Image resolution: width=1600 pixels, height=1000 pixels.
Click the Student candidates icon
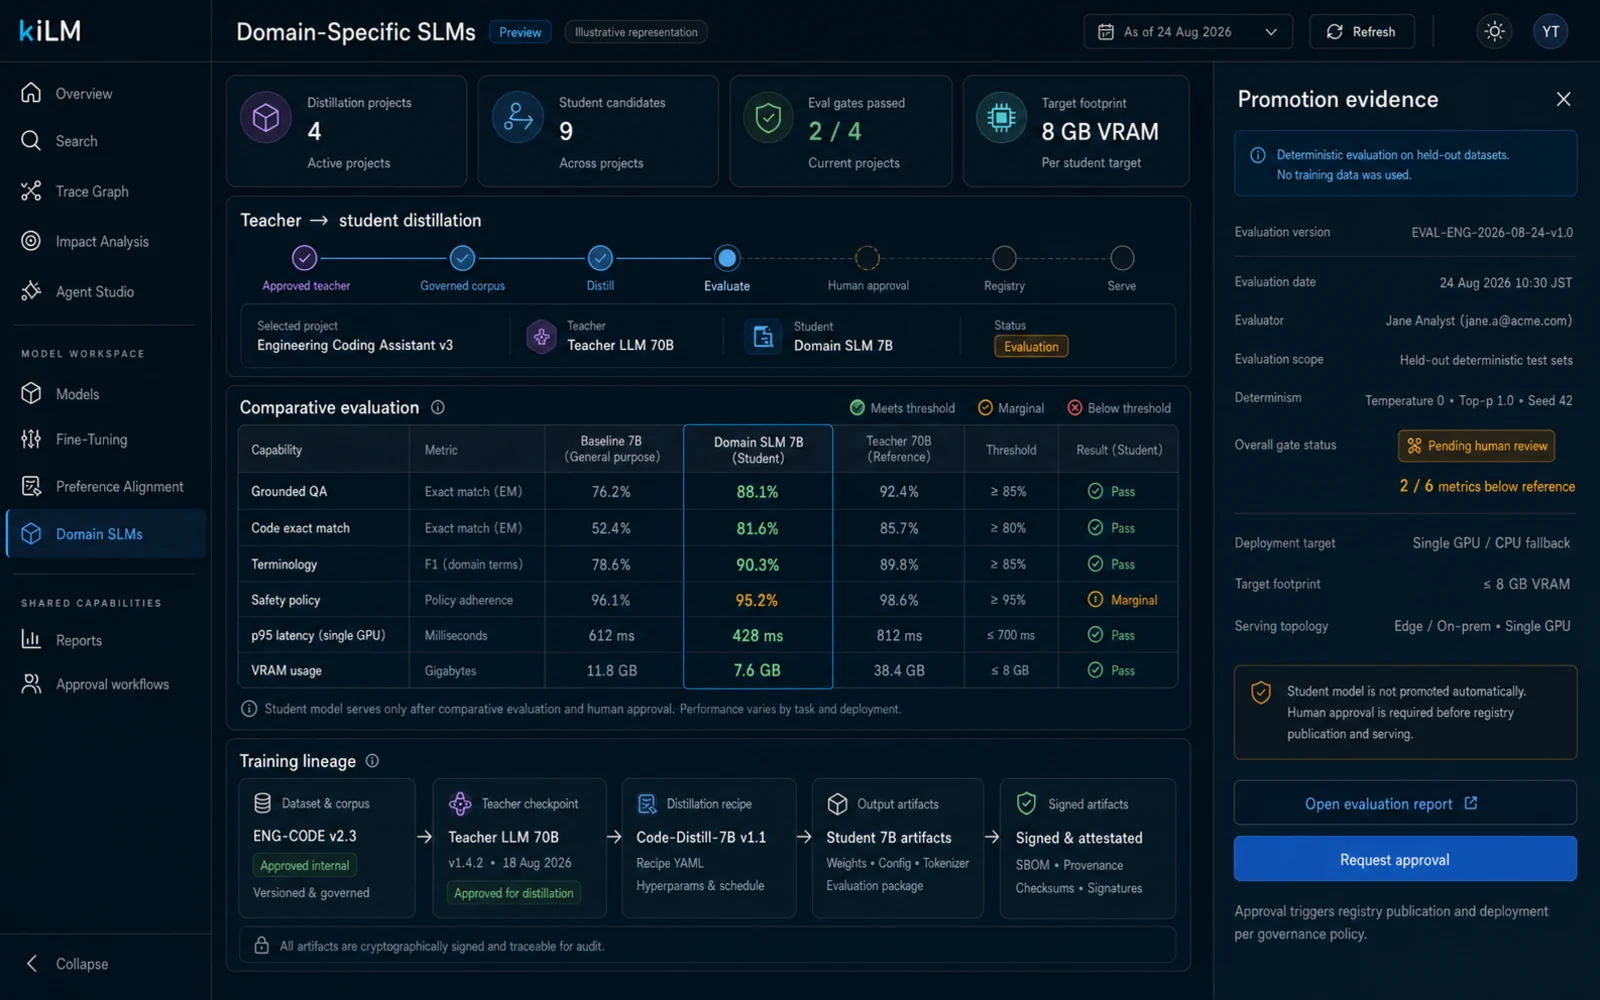(518, 118)
